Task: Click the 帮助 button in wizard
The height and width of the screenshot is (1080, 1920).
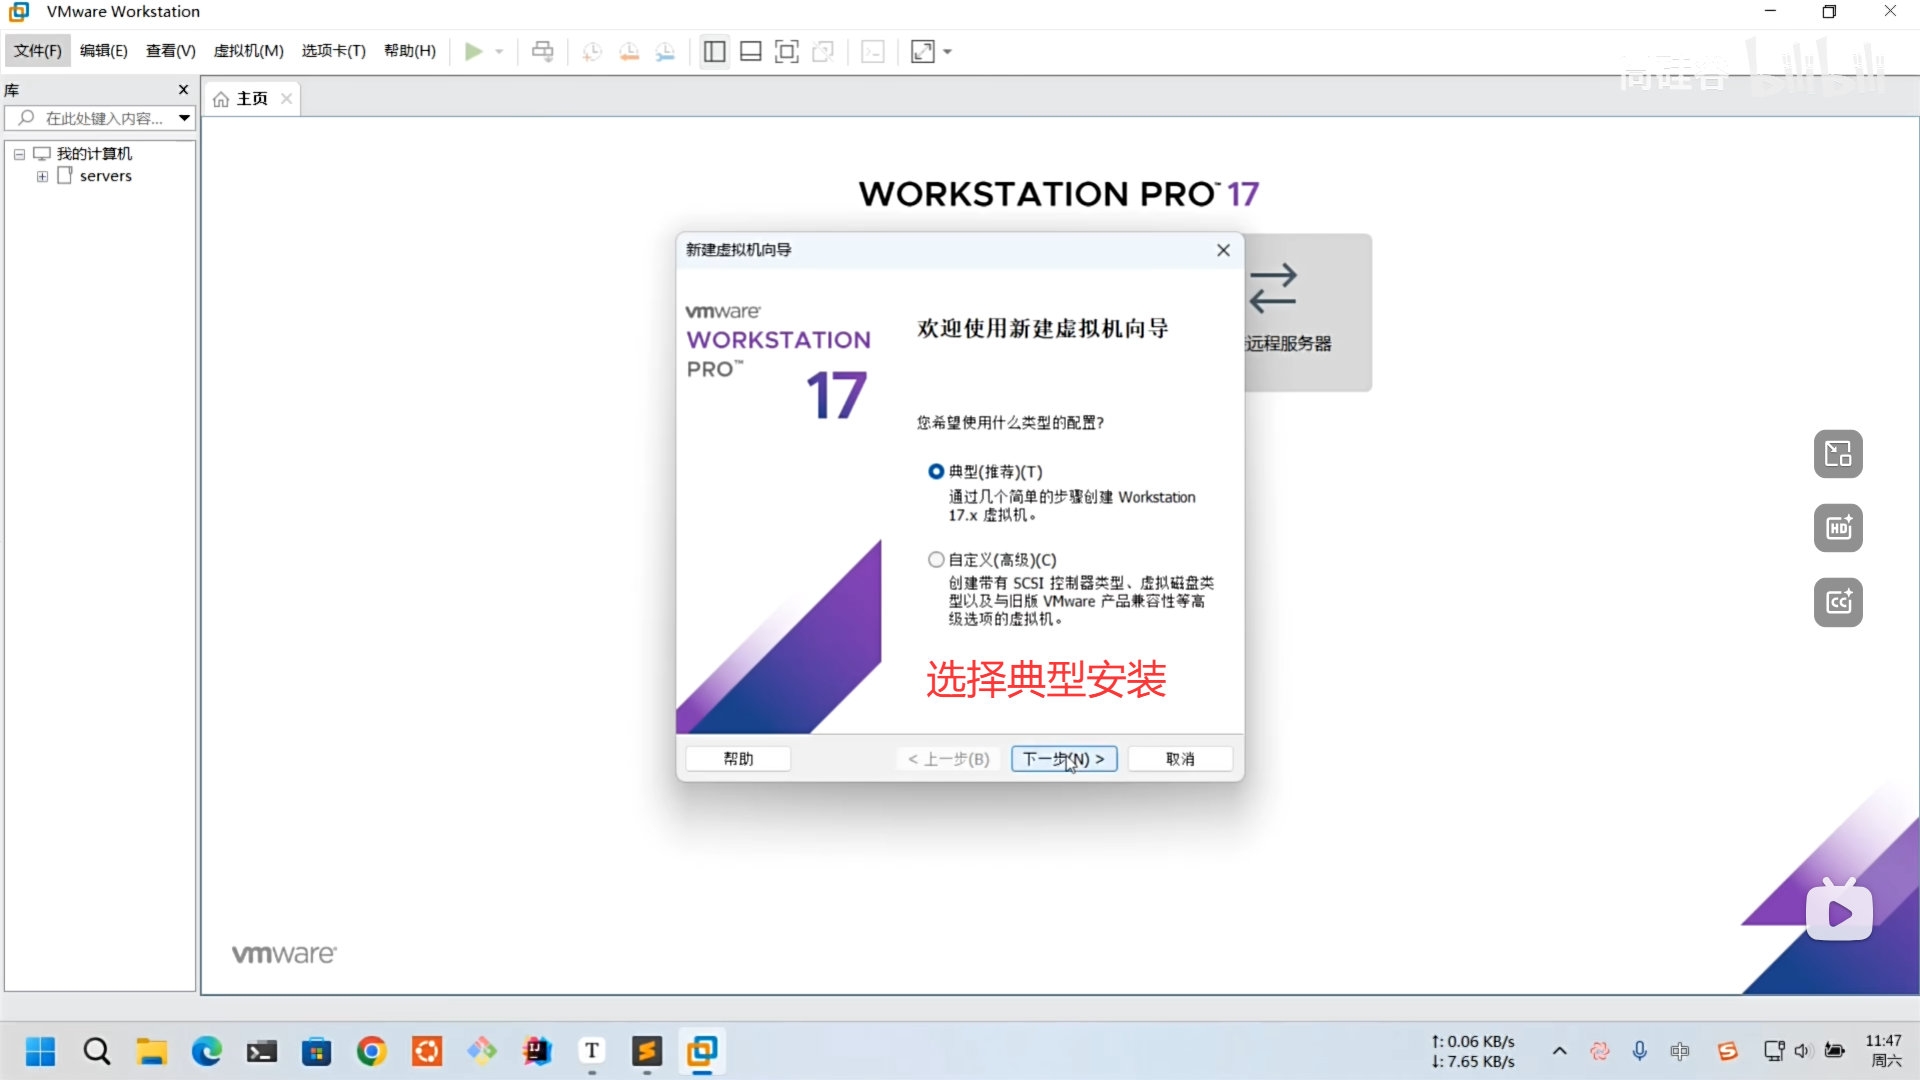Action: pyautogui.click(x=738, y=759)
